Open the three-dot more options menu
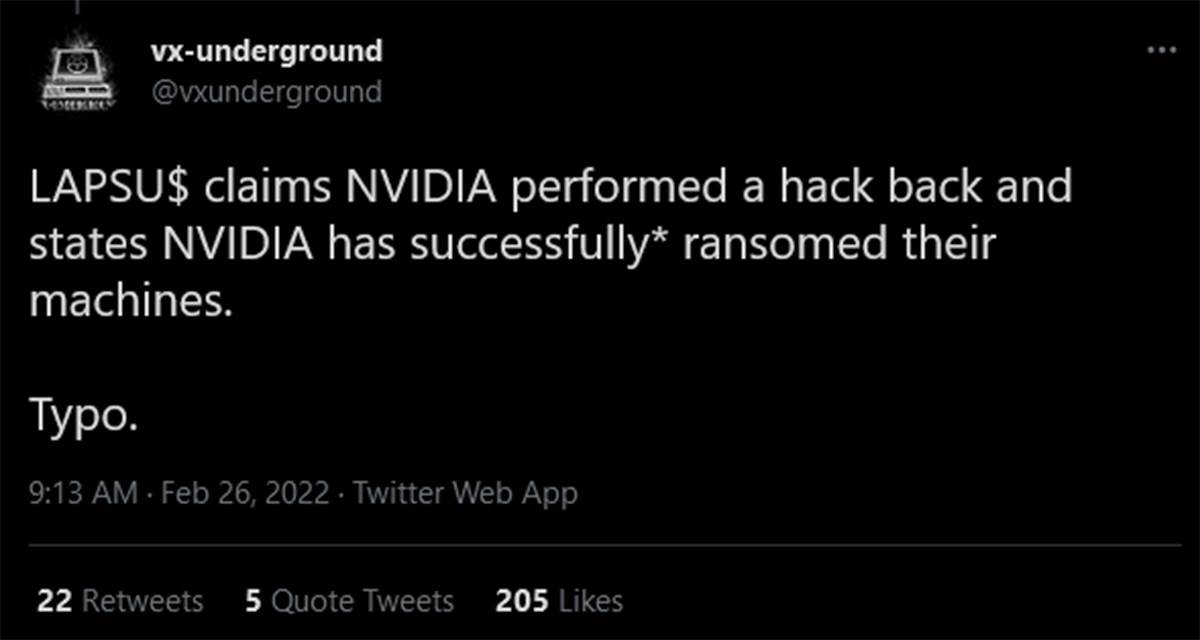Viewport: 1200px width, 640px height. (1161, 51)
